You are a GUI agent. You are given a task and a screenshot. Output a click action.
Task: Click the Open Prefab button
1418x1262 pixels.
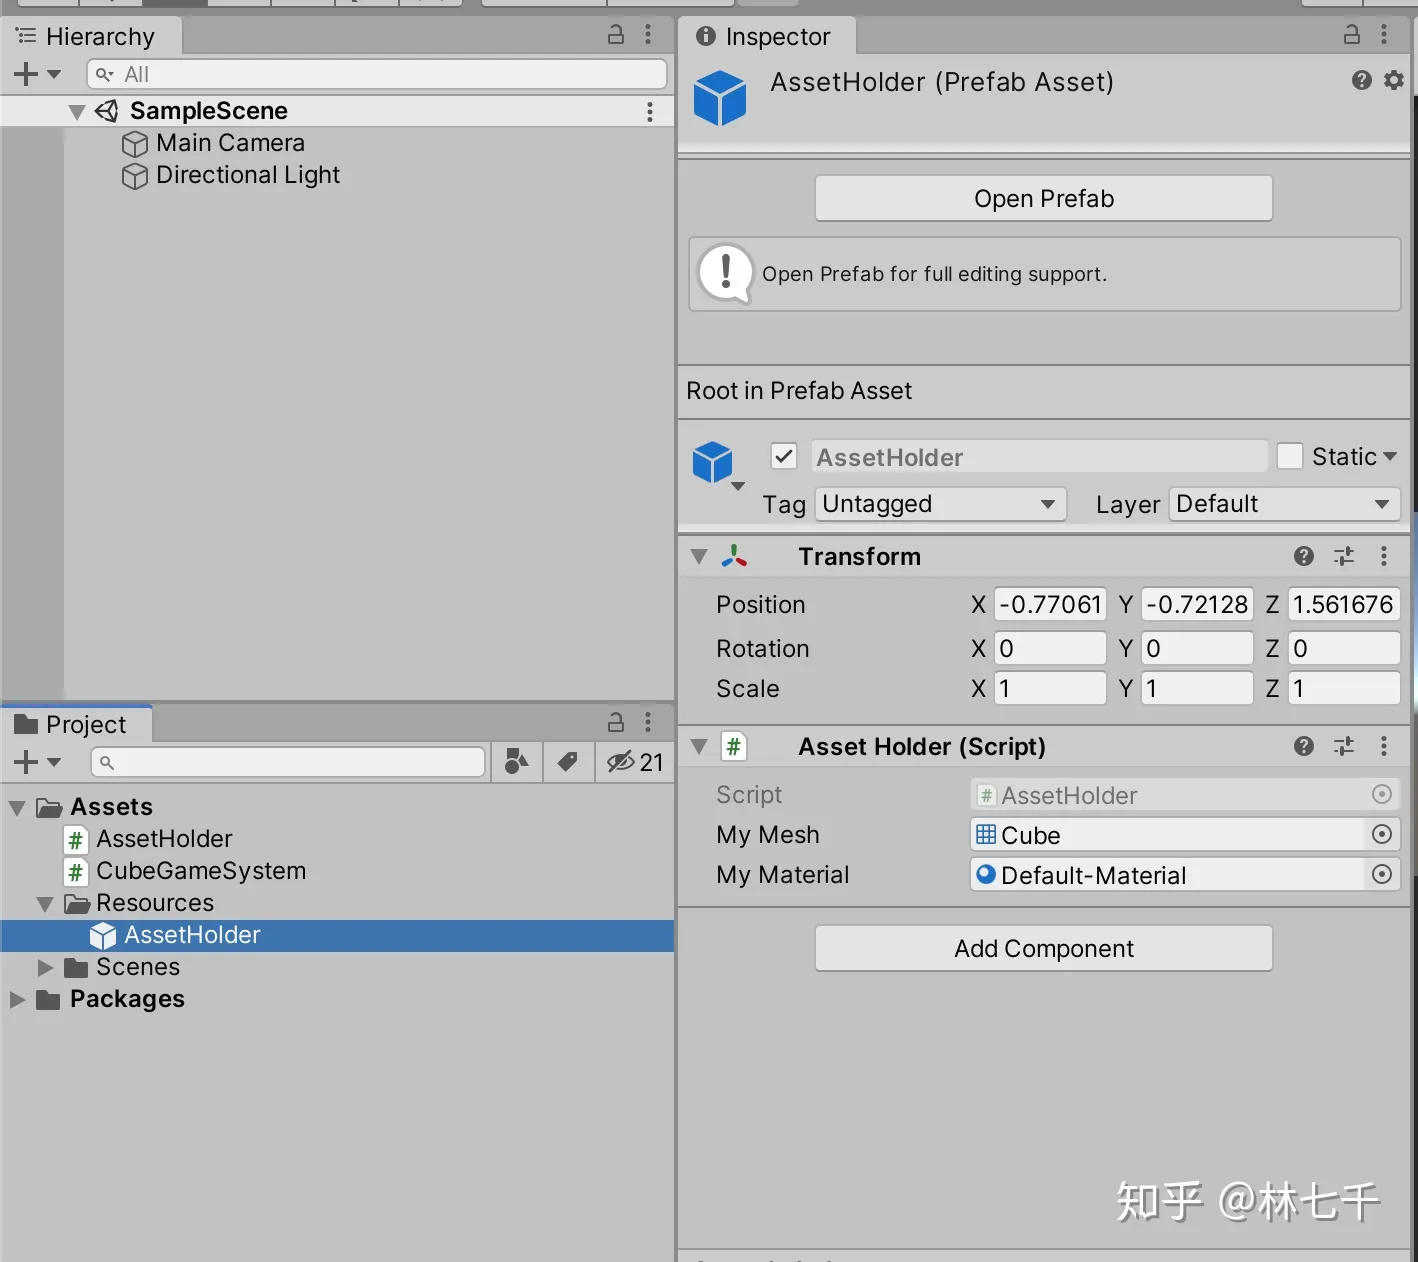(1043, 198)
